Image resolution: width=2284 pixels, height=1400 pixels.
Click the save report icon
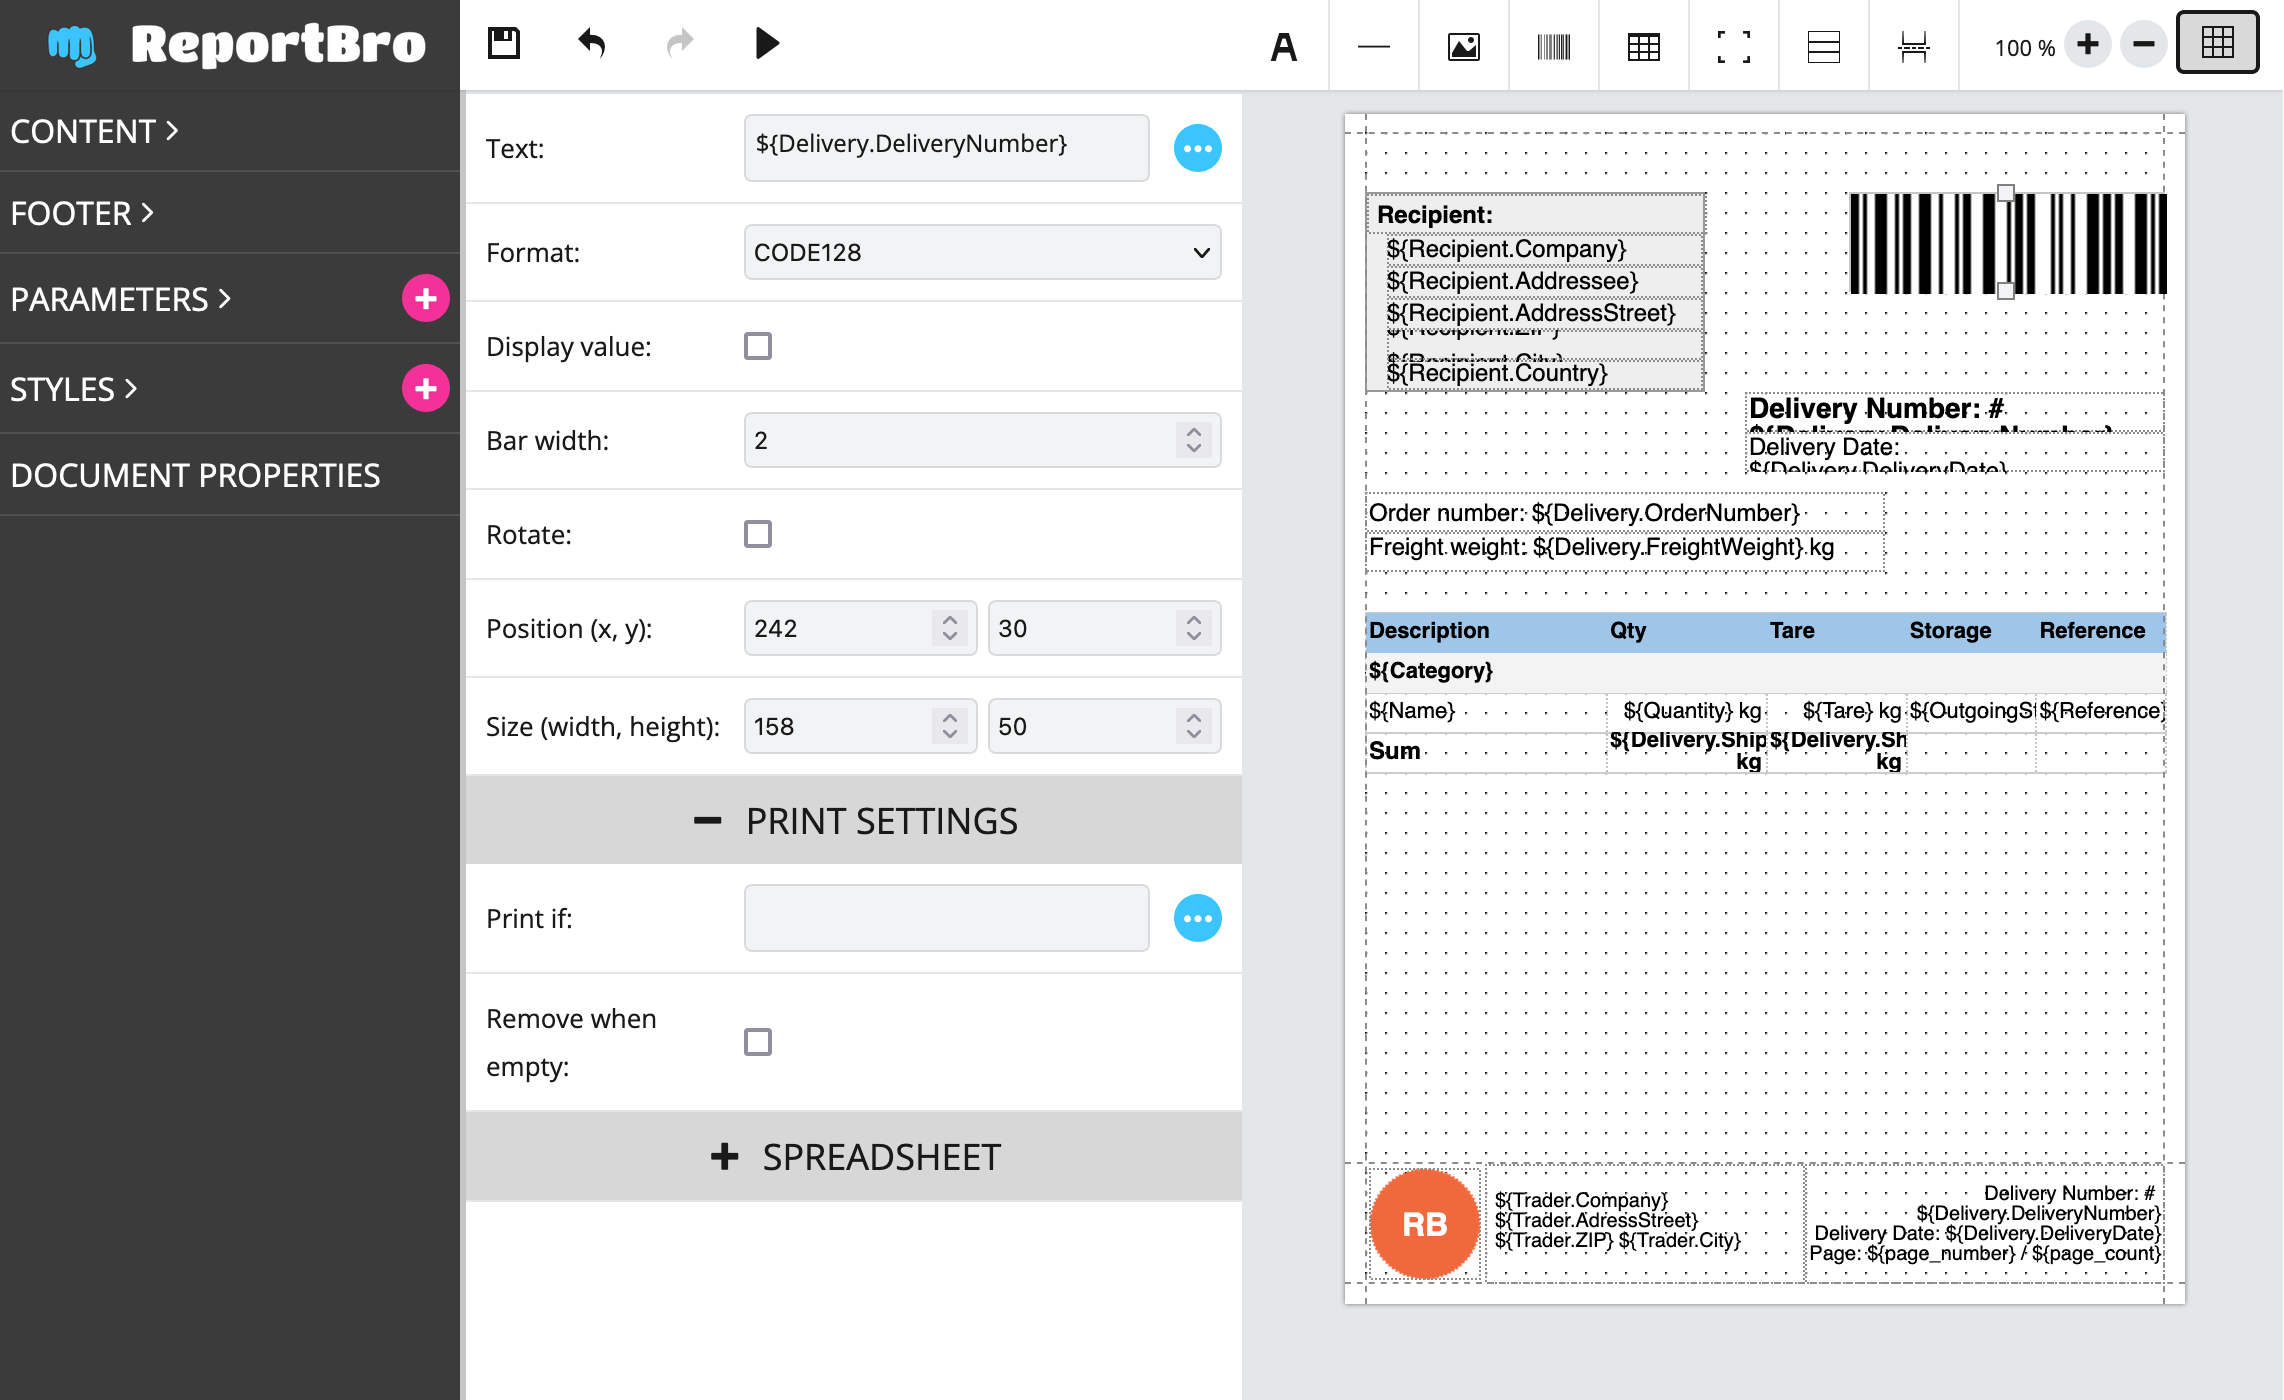coord(504,44)
